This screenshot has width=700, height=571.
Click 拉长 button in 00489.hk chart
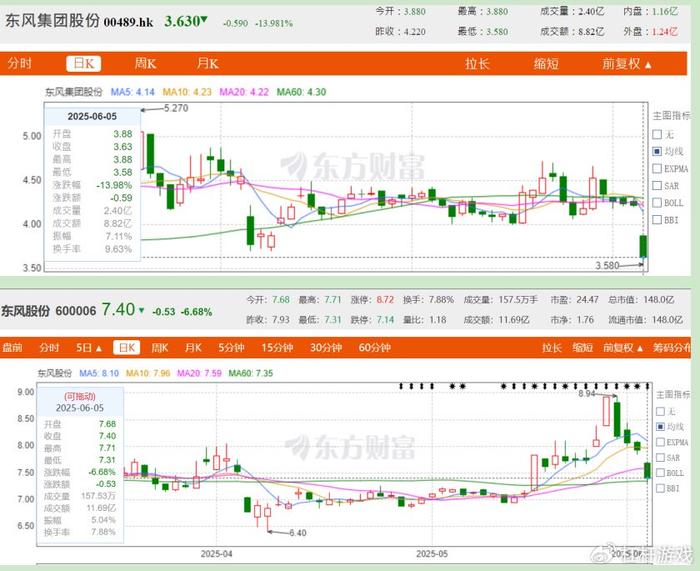477,63
